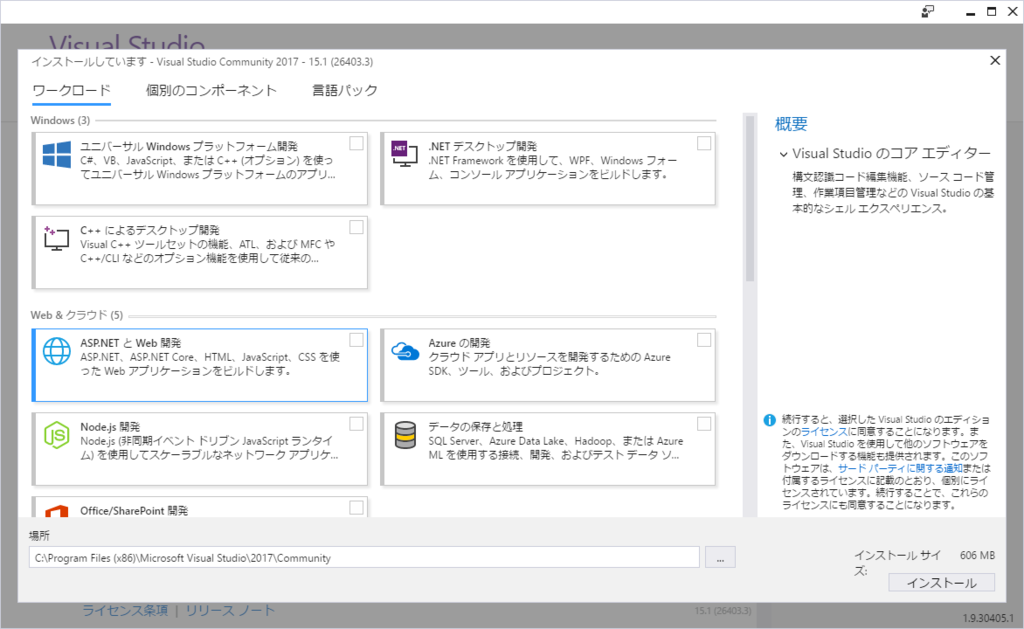
Task: Open the リリース ノート link at bottom
Action: click(x=230, y=610)
